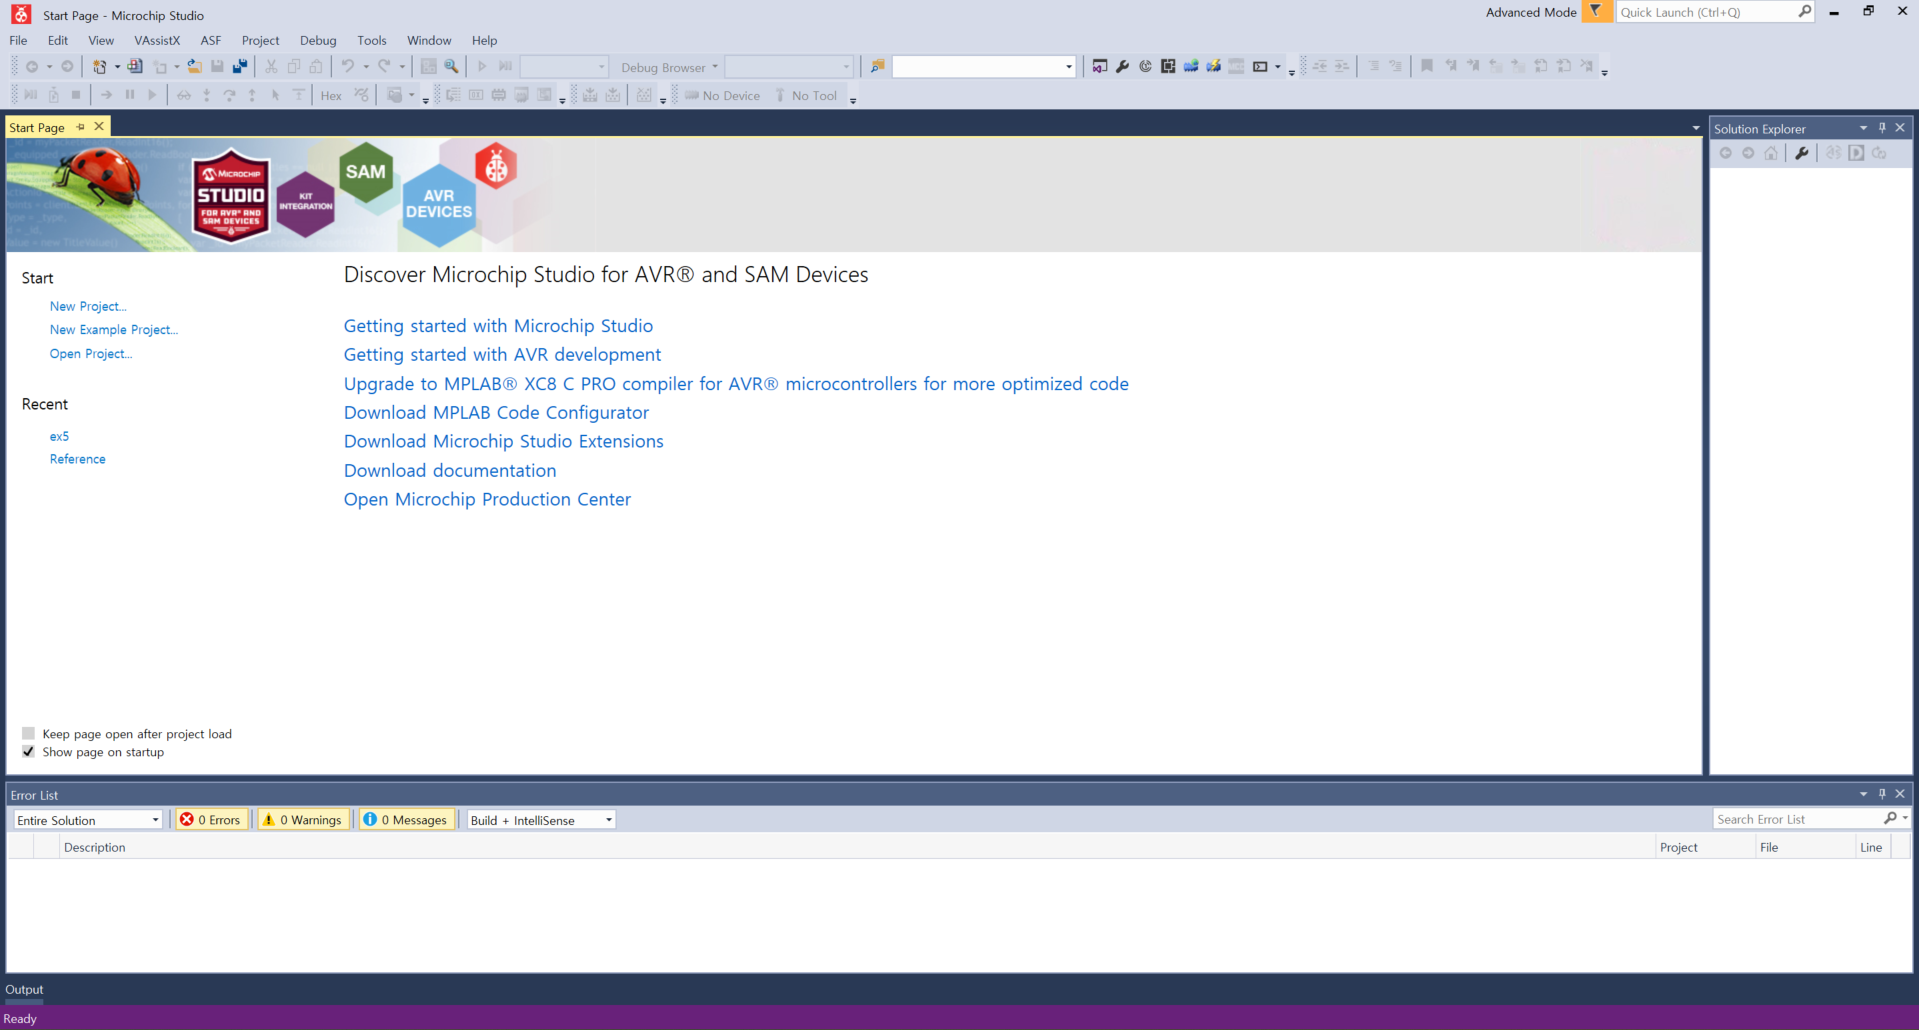Open the Output tab at bottom
The width and height of the screenshot is (1919, 1030).
pyautogui.click(x=24, y=990)
